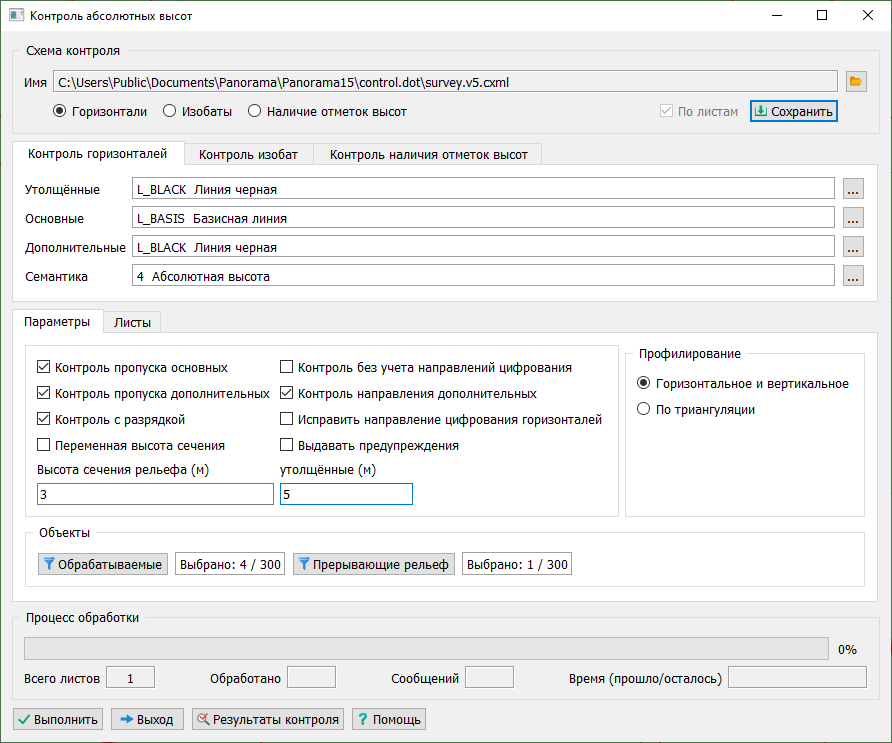This screenshot has height=743, width=892.
Task: Enable Выдавать предупреждения checkbox
Action: pos(287,445)
